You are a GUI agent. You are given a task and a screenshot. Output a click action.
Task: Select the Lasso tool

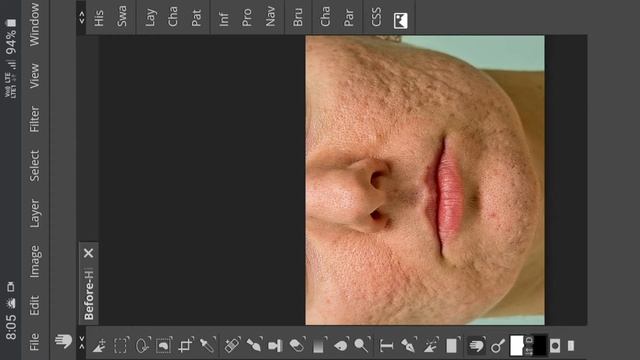click(142, 346)
